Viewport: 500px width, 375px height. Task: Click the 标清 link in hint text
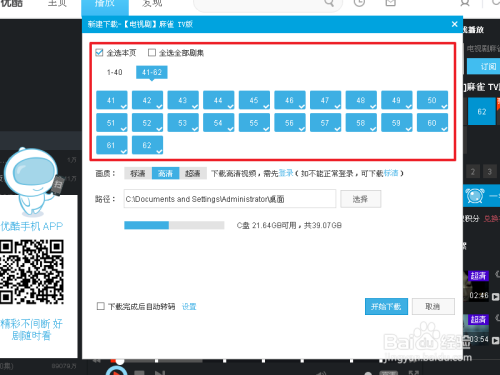(x=391, y=173)
